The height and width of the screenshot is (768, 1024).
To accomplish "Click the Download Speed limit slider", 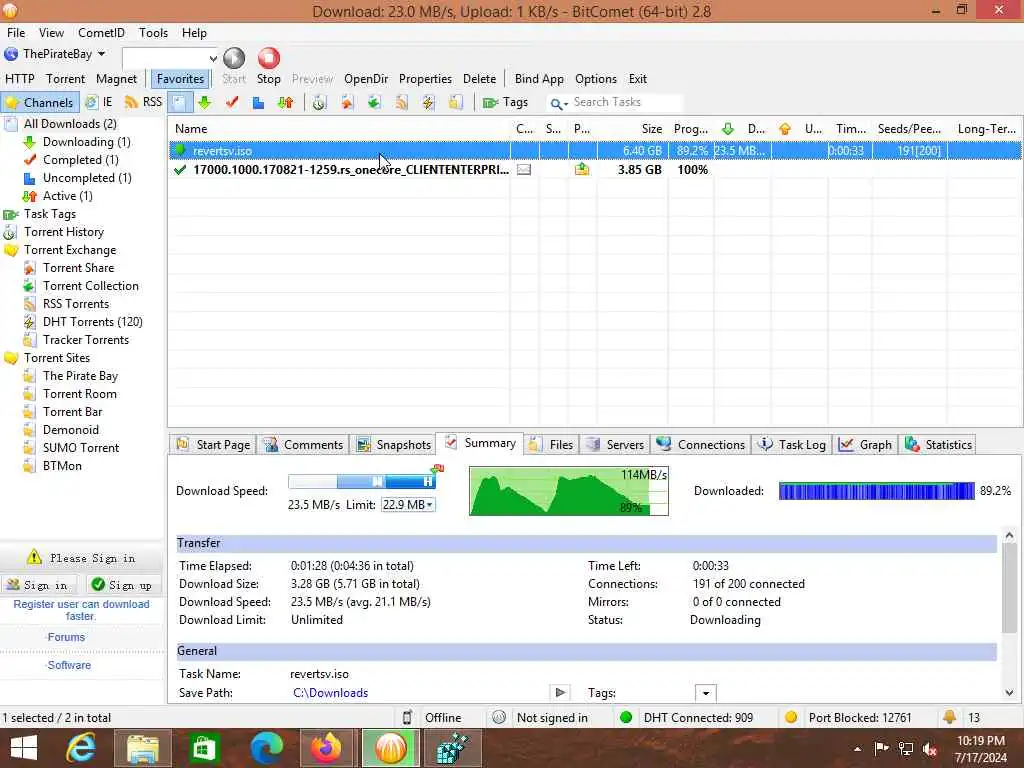I will (x=361, y=482).
